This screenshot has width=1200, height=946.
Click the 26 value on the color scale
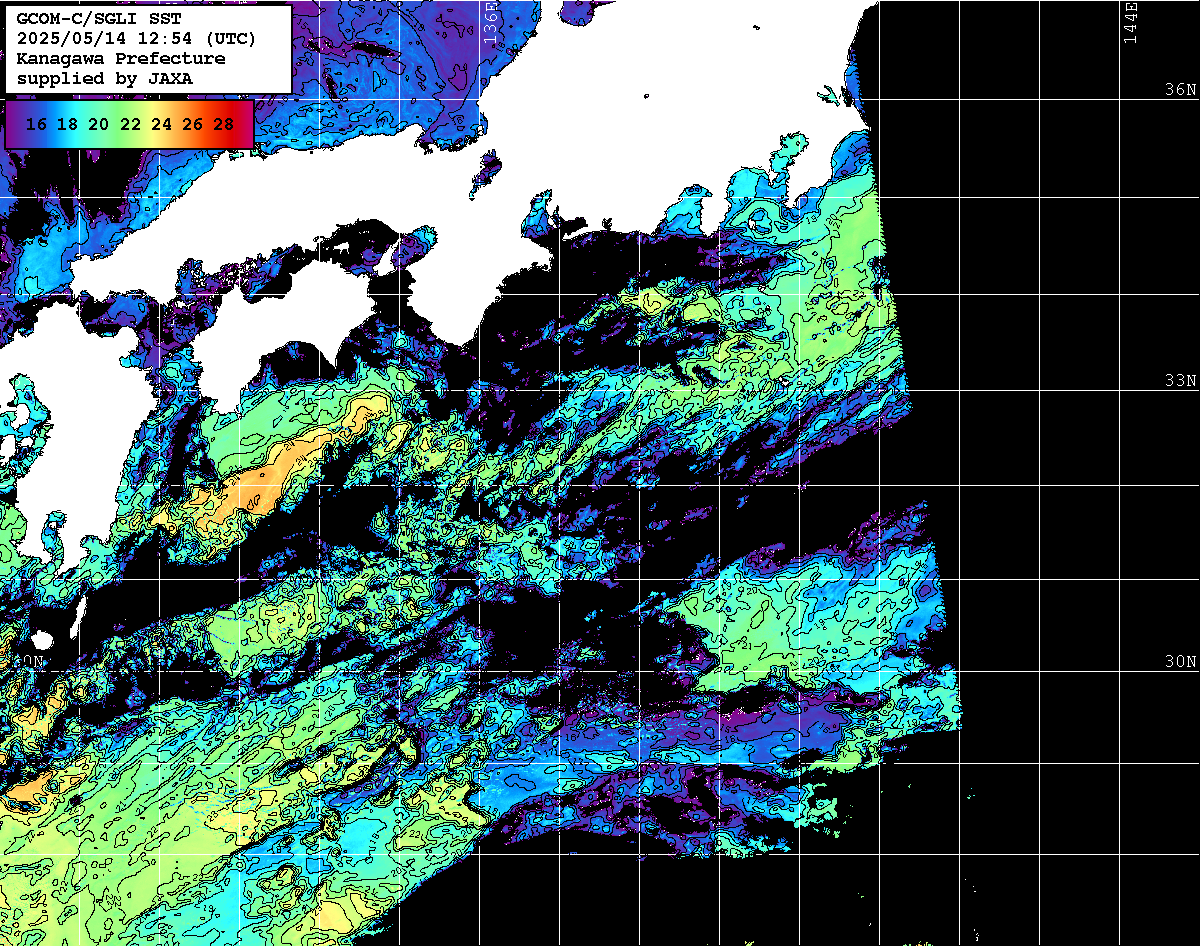click(x=193, y=125)
